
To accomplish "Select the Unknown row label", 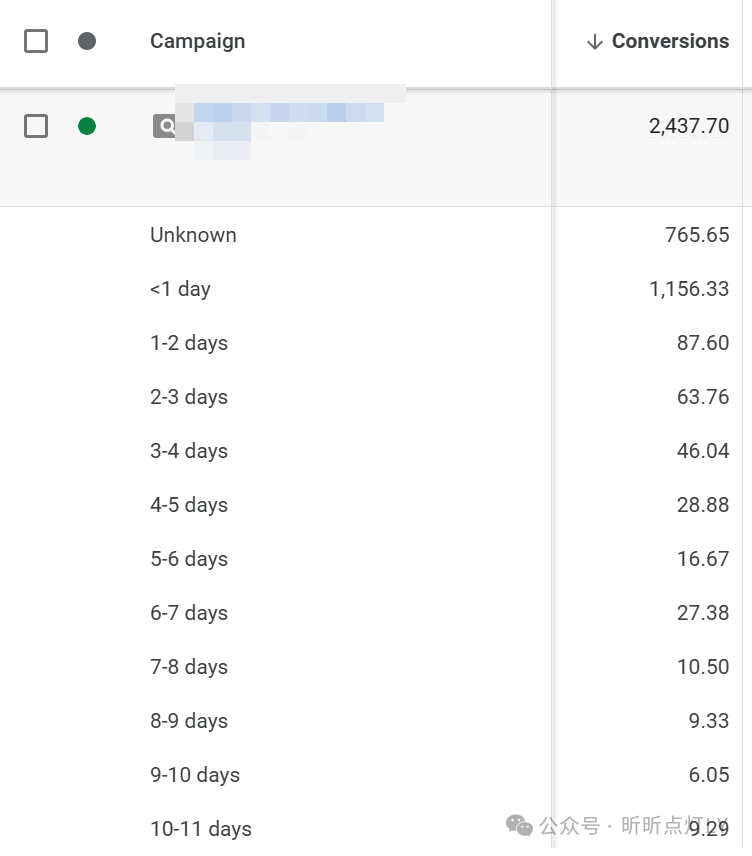I will coord(193,235).
